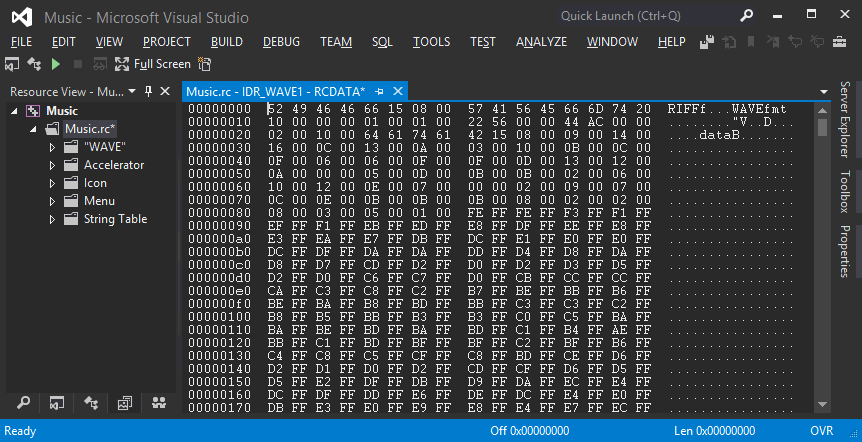Click the Save All floppy disks icon
This screenshot has width=862, height=442.
pos(707,42)
